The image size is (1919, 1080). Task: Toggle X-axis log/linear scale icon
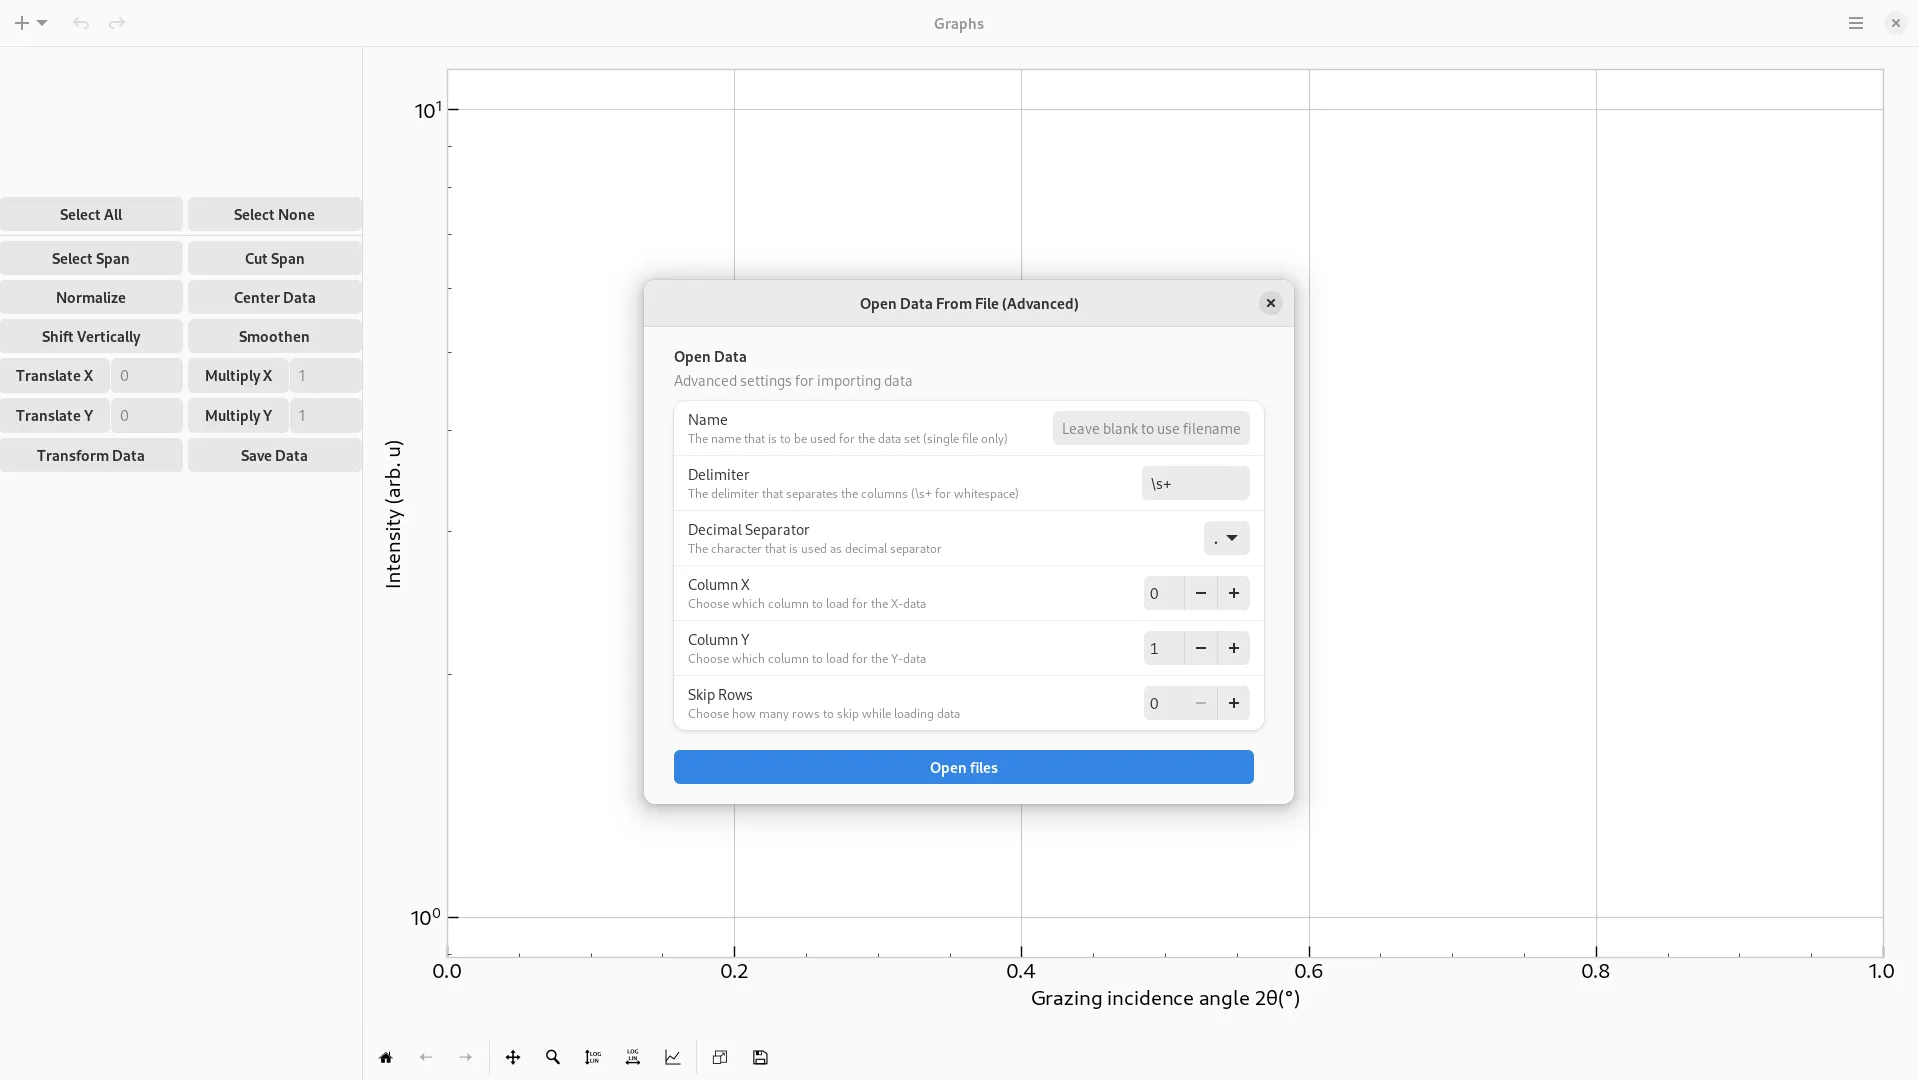click(x=633, y=1057)
